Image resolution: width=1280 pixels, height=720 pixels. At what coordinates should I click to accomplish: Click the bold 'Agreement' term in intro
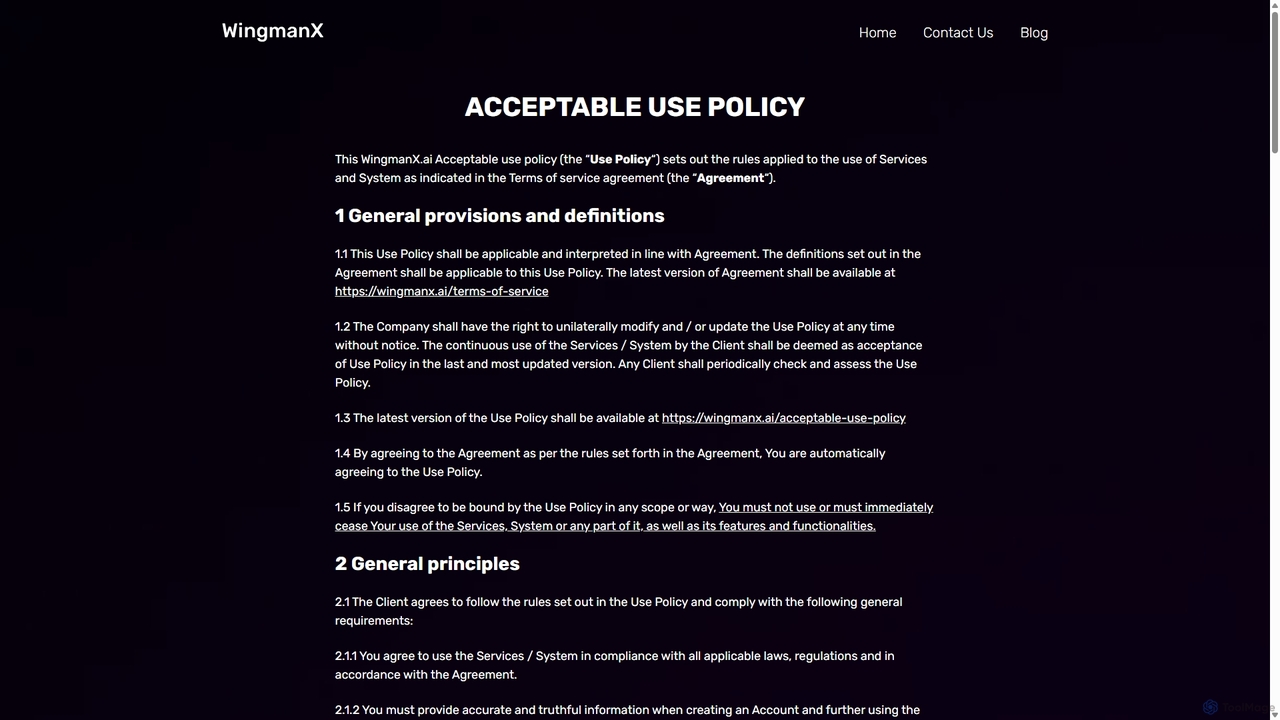[x=730, y=178]
